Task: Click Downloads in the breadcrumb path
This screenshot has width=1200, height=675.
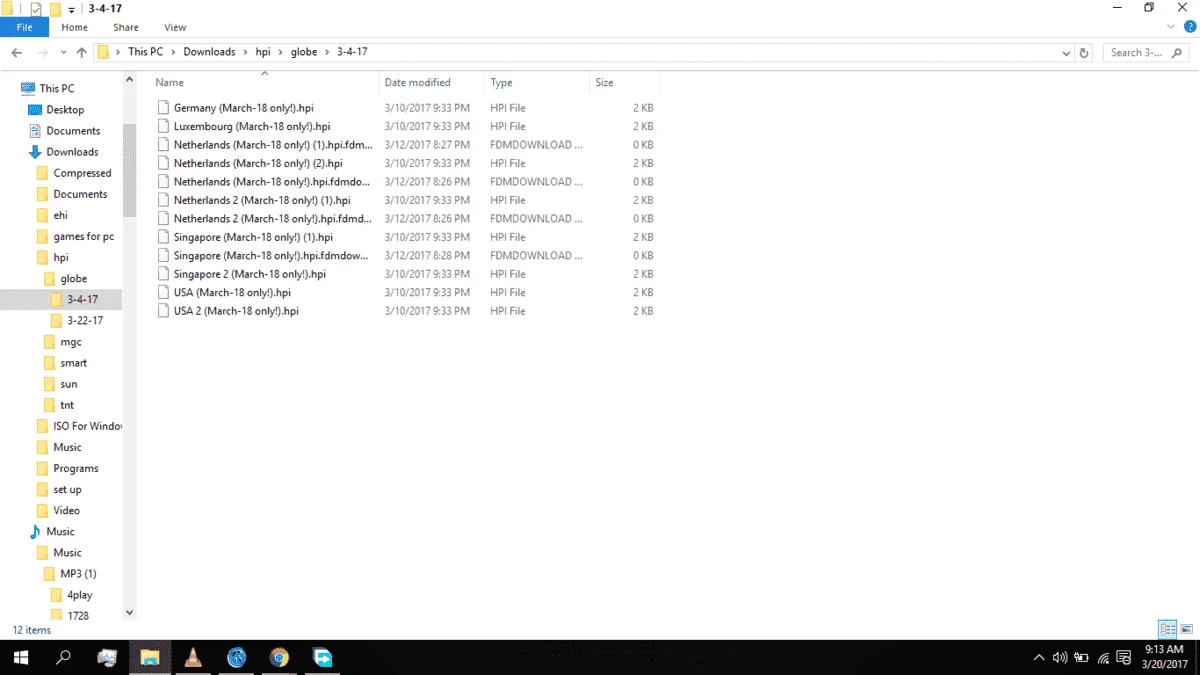Action: click(x=209, y=52)
